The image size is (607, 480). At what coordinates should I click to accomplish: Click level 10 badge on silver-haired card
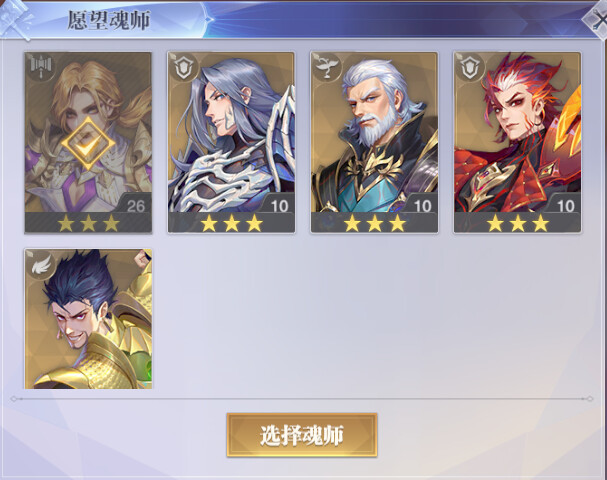tap(279, 206)
